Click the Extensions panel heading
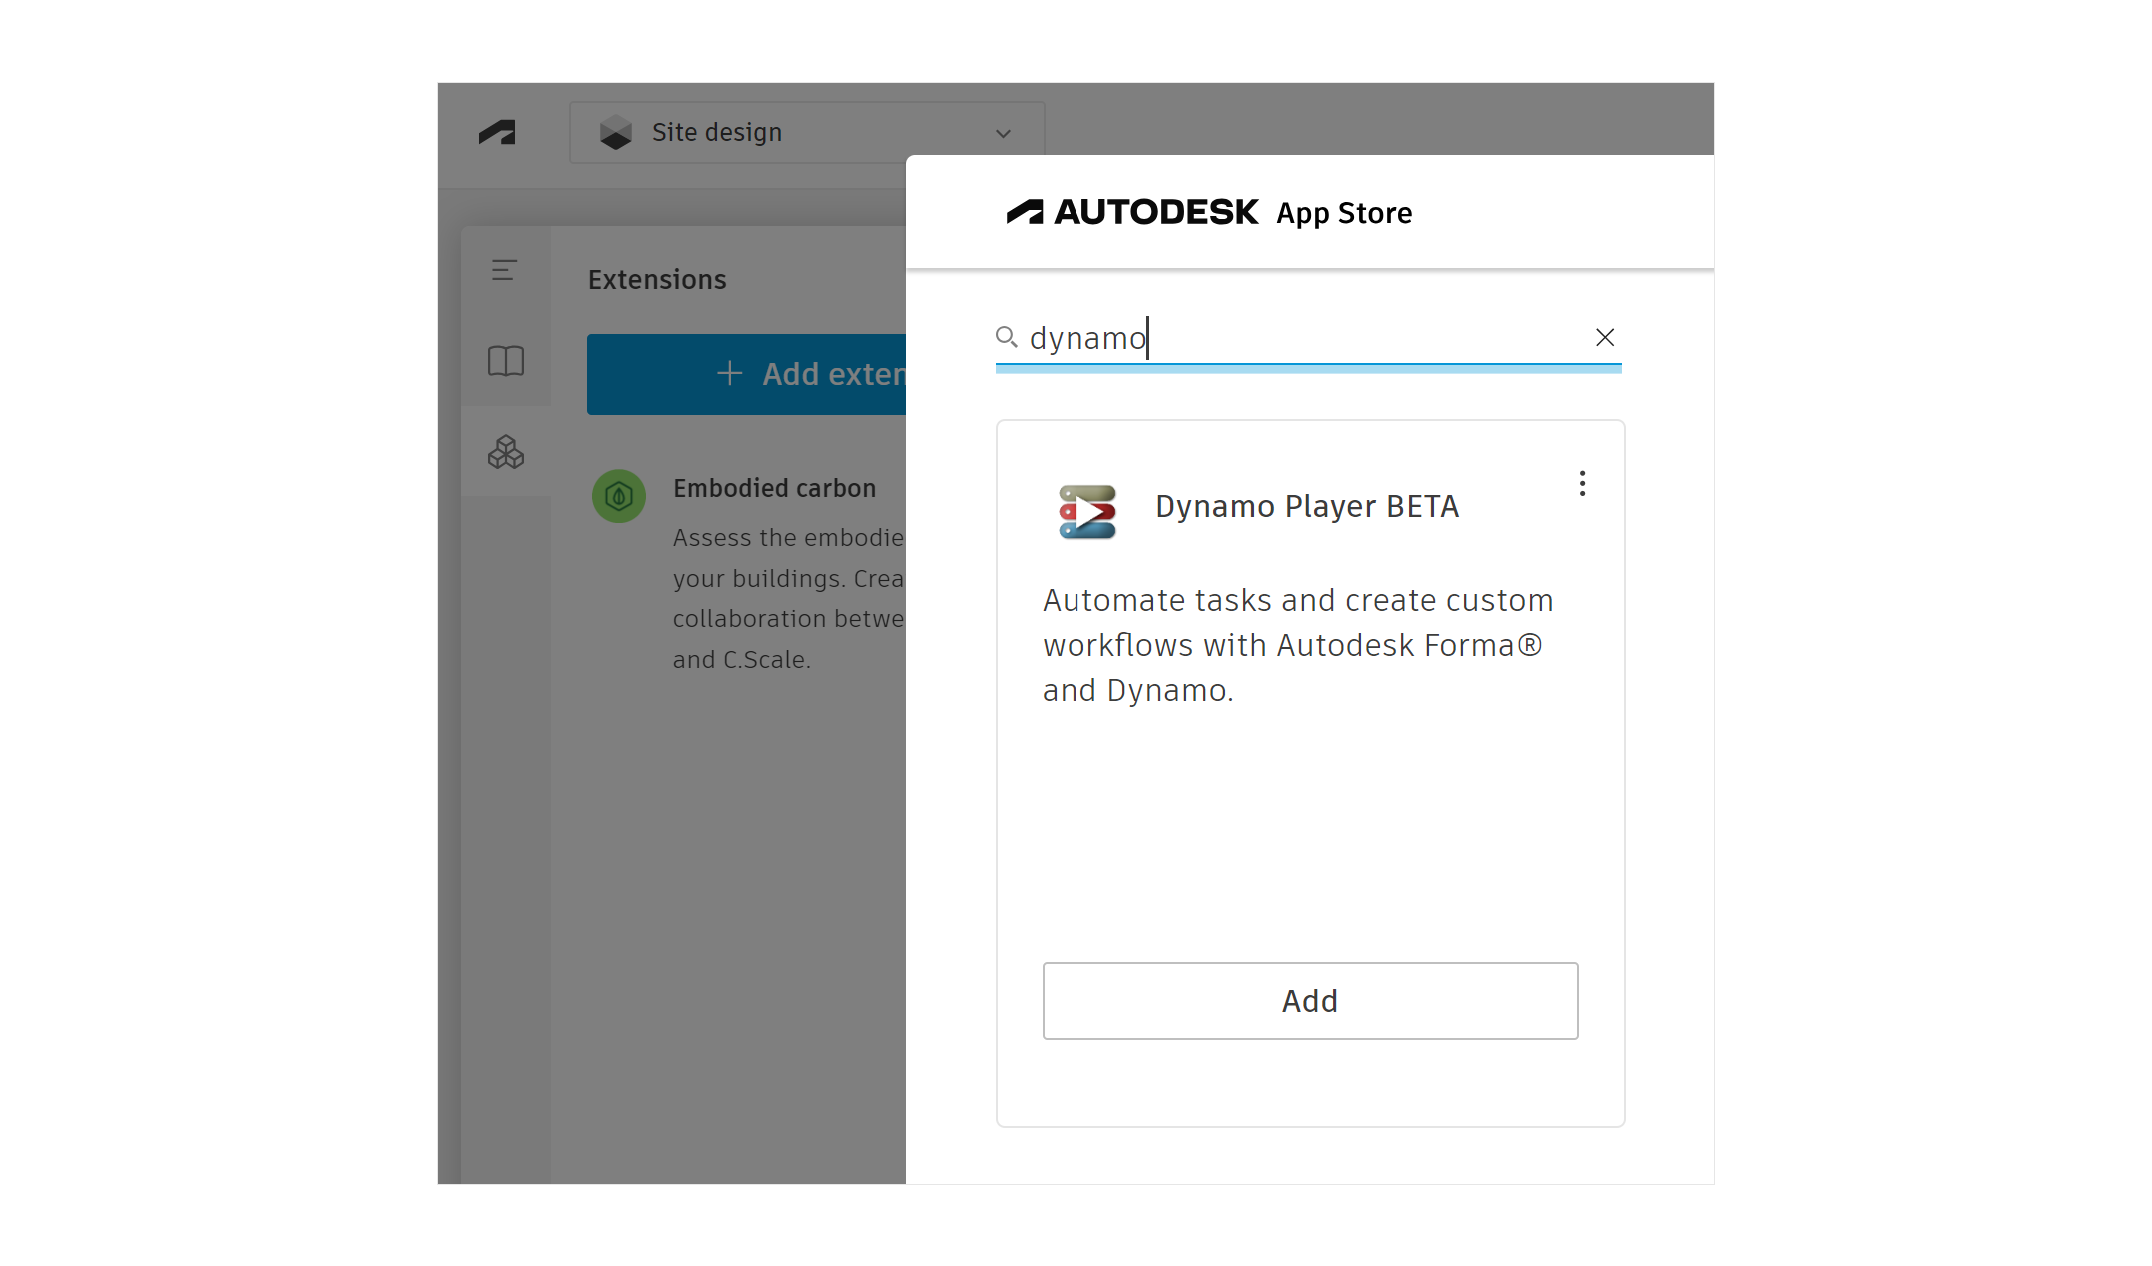This screenshot has height=1266, width=2152. click(x=657, y=280)
